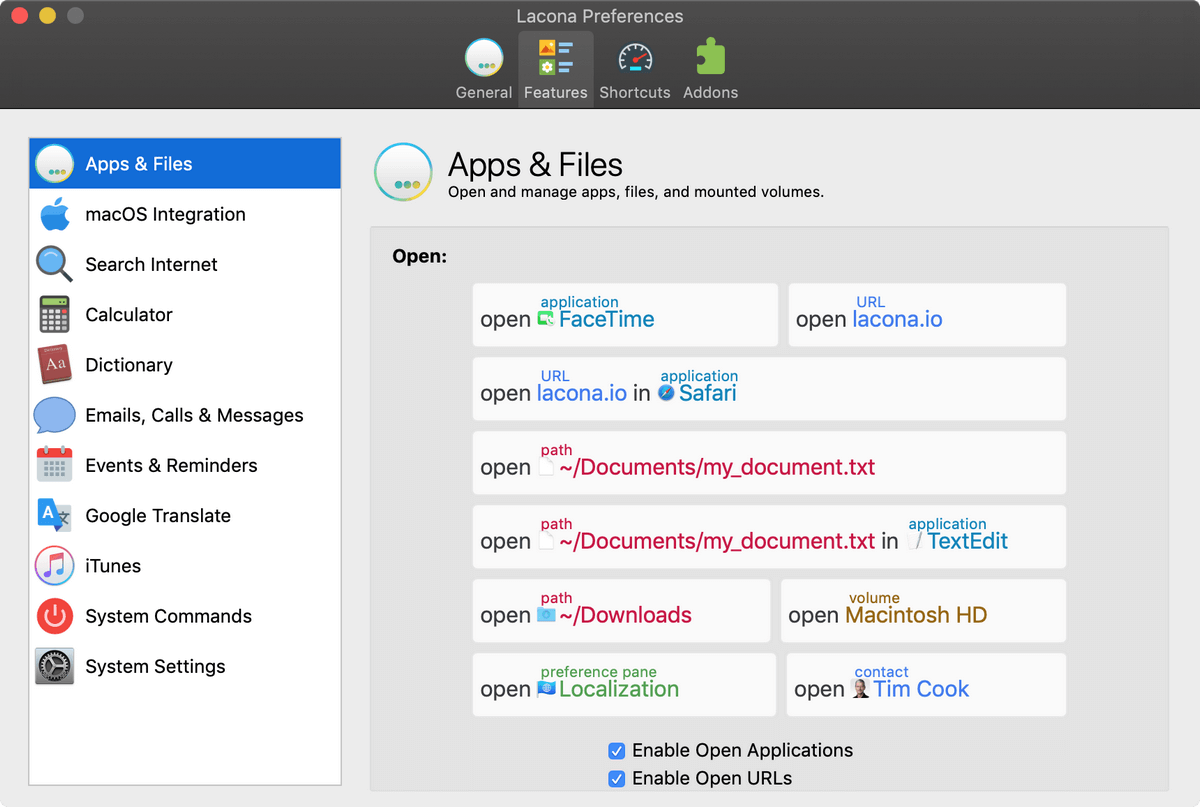
Task: Open the Dictionary book icon
Action: pyautogui.click(x=54, y=365)
